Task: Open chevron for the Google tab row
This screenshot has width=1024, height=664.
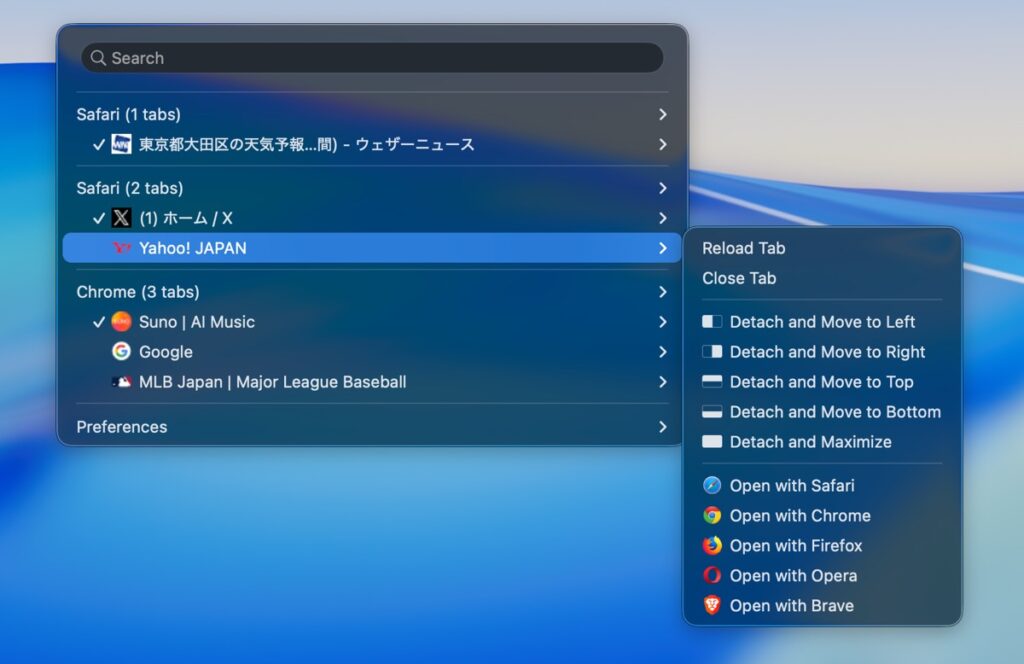Action: tap(662, 352)
